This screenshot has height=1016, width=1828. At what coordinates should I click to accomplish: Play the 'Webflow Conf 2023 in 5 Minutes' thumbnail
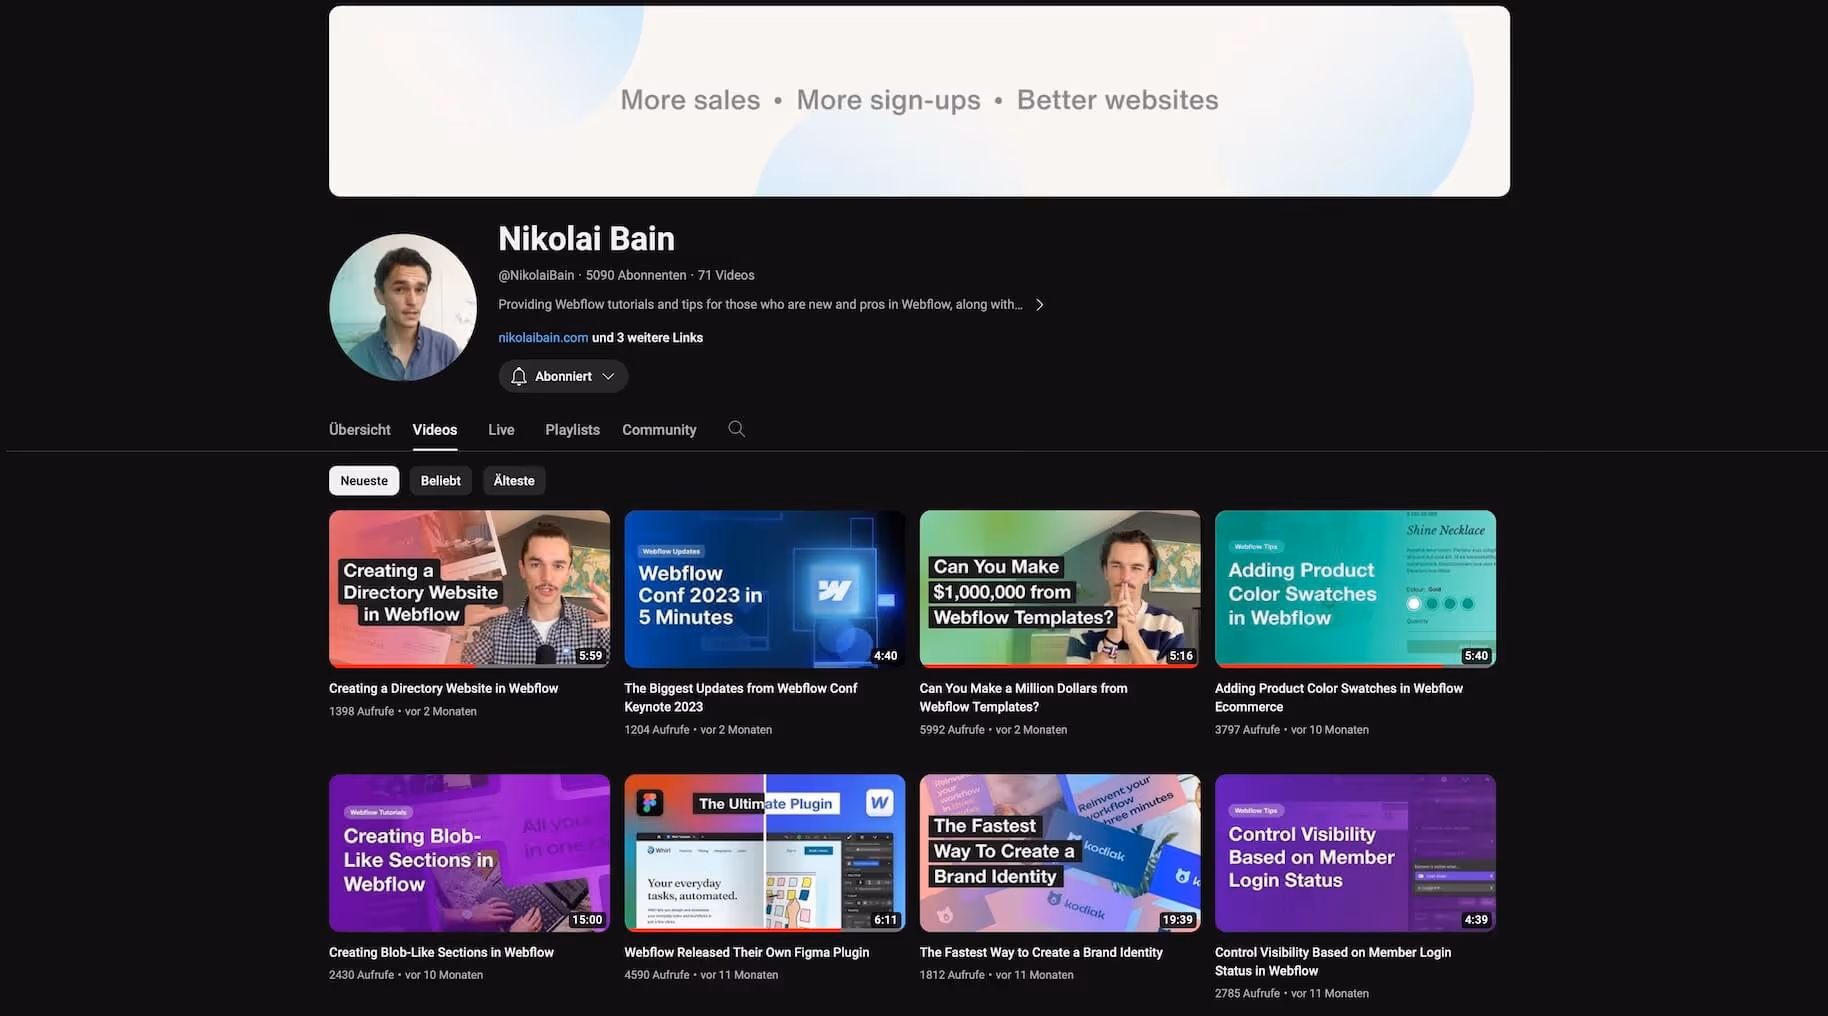click(764, 589)
